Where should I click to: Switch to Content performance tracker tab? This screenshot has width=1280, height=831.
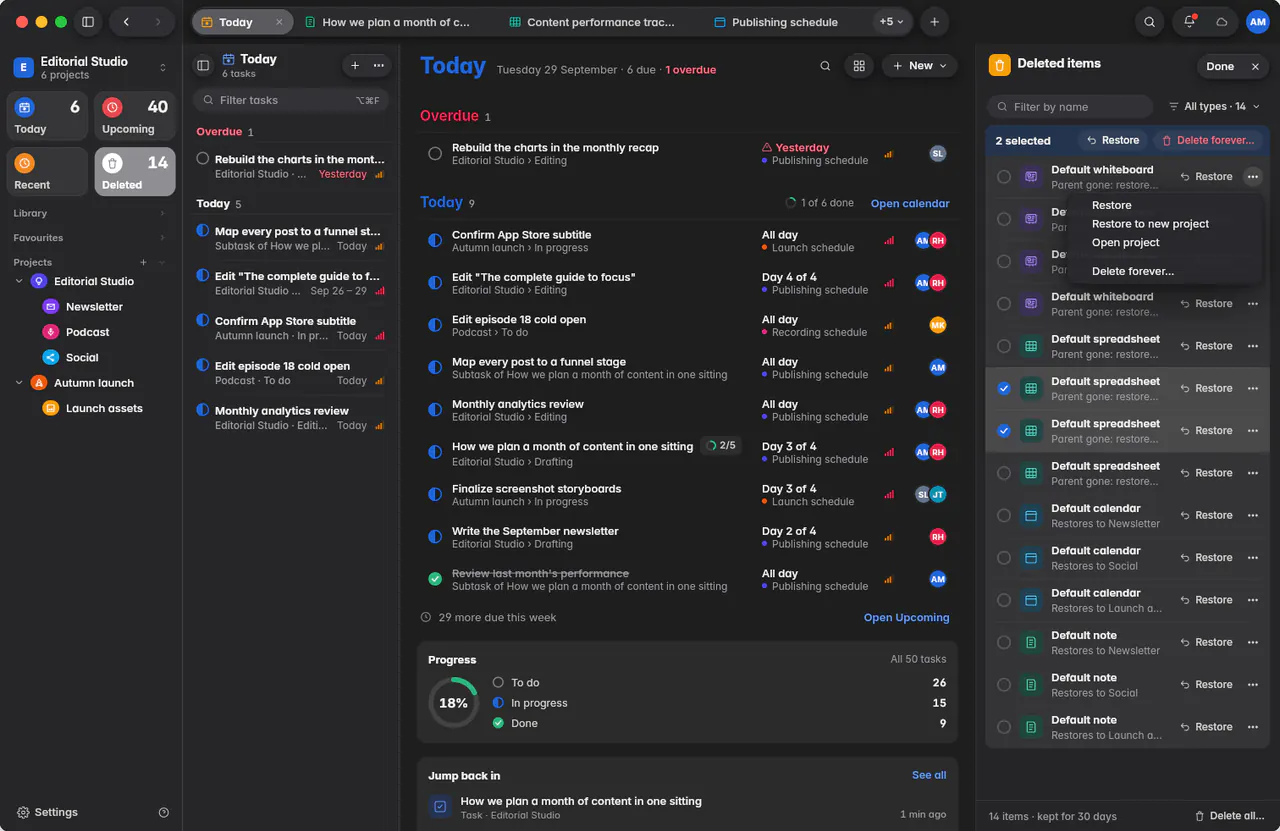click(591, 22)
